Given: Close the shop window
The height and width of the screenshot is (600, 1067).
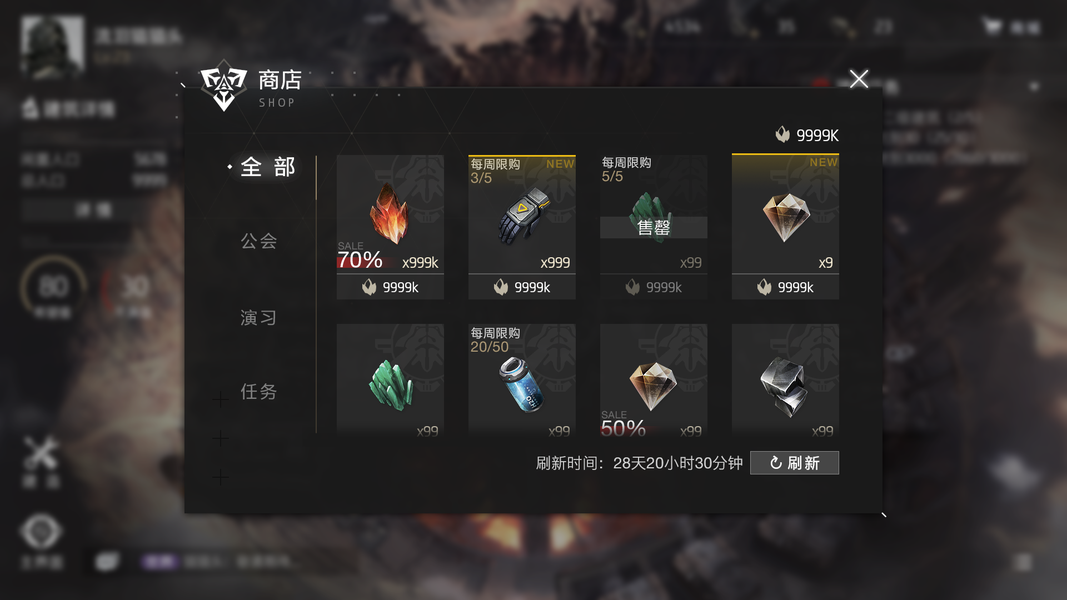Looking at the screenshot, I should point(859,79).
